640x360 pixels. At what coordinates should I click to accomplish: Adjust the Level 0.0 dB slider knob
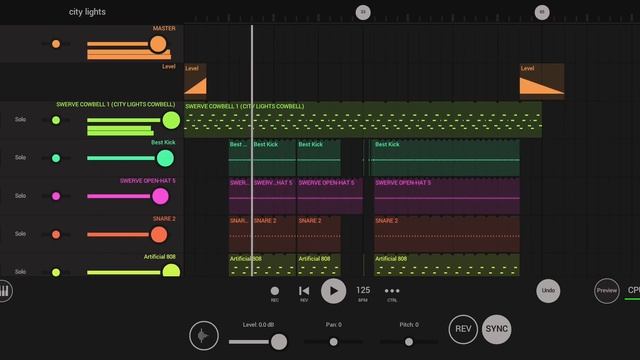[279, 342]
